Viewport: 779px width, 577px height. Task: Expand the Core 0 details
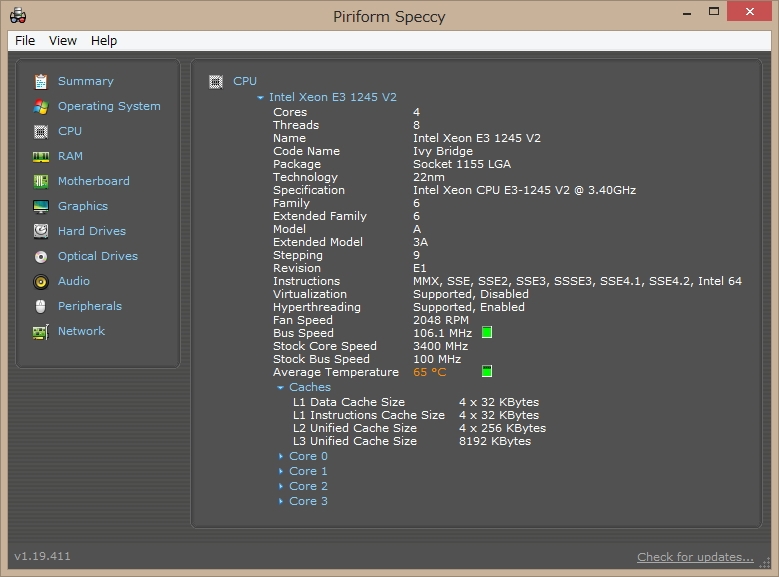[x=281, y=456]
